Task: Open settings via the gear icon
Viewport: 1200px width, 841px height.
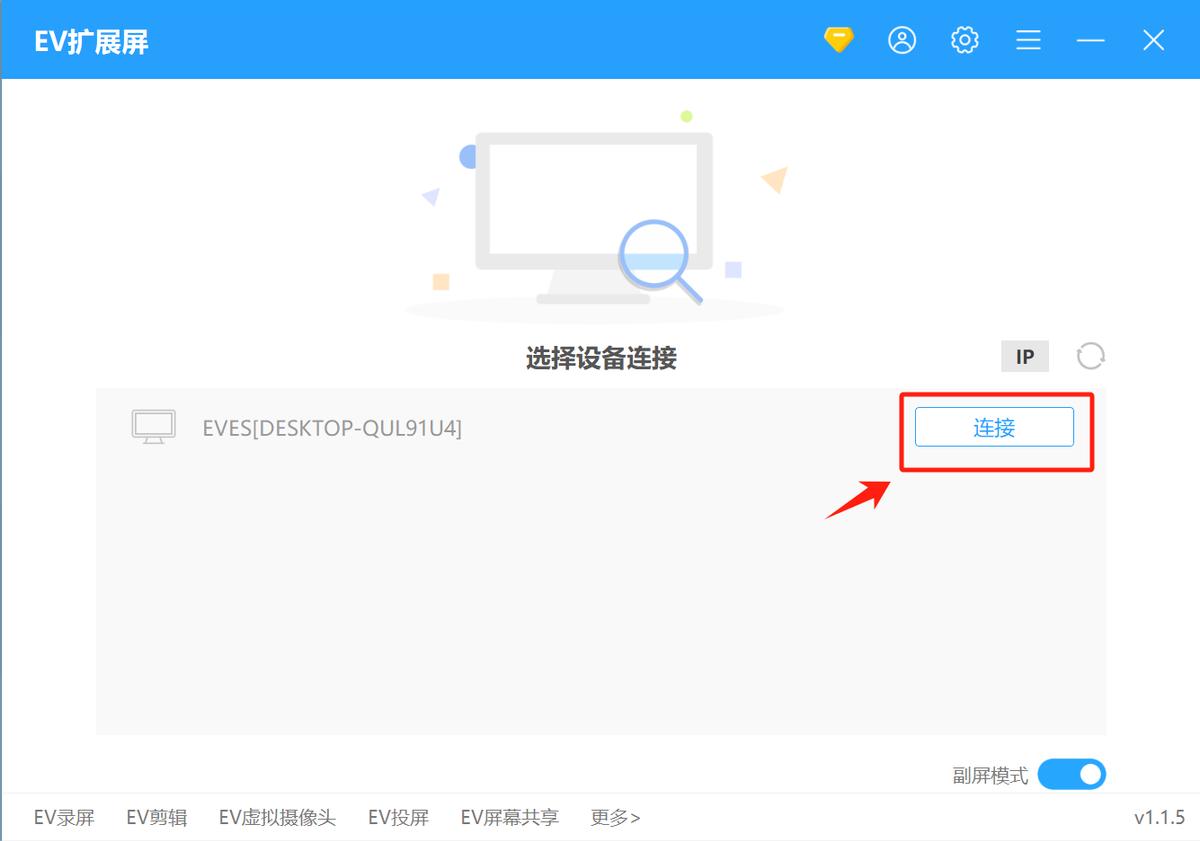Action: click(x=965, y=40)
